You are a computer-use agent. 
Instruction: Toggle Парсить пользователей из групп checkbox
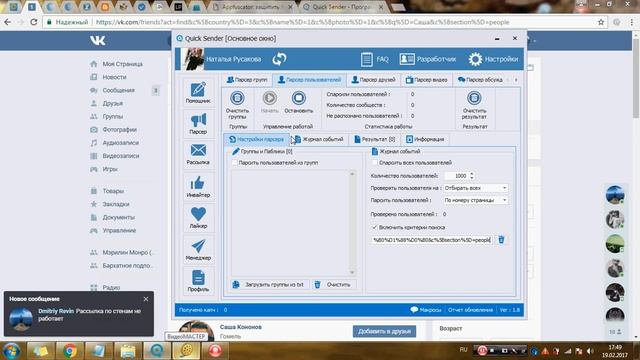(x=234, y=162)
